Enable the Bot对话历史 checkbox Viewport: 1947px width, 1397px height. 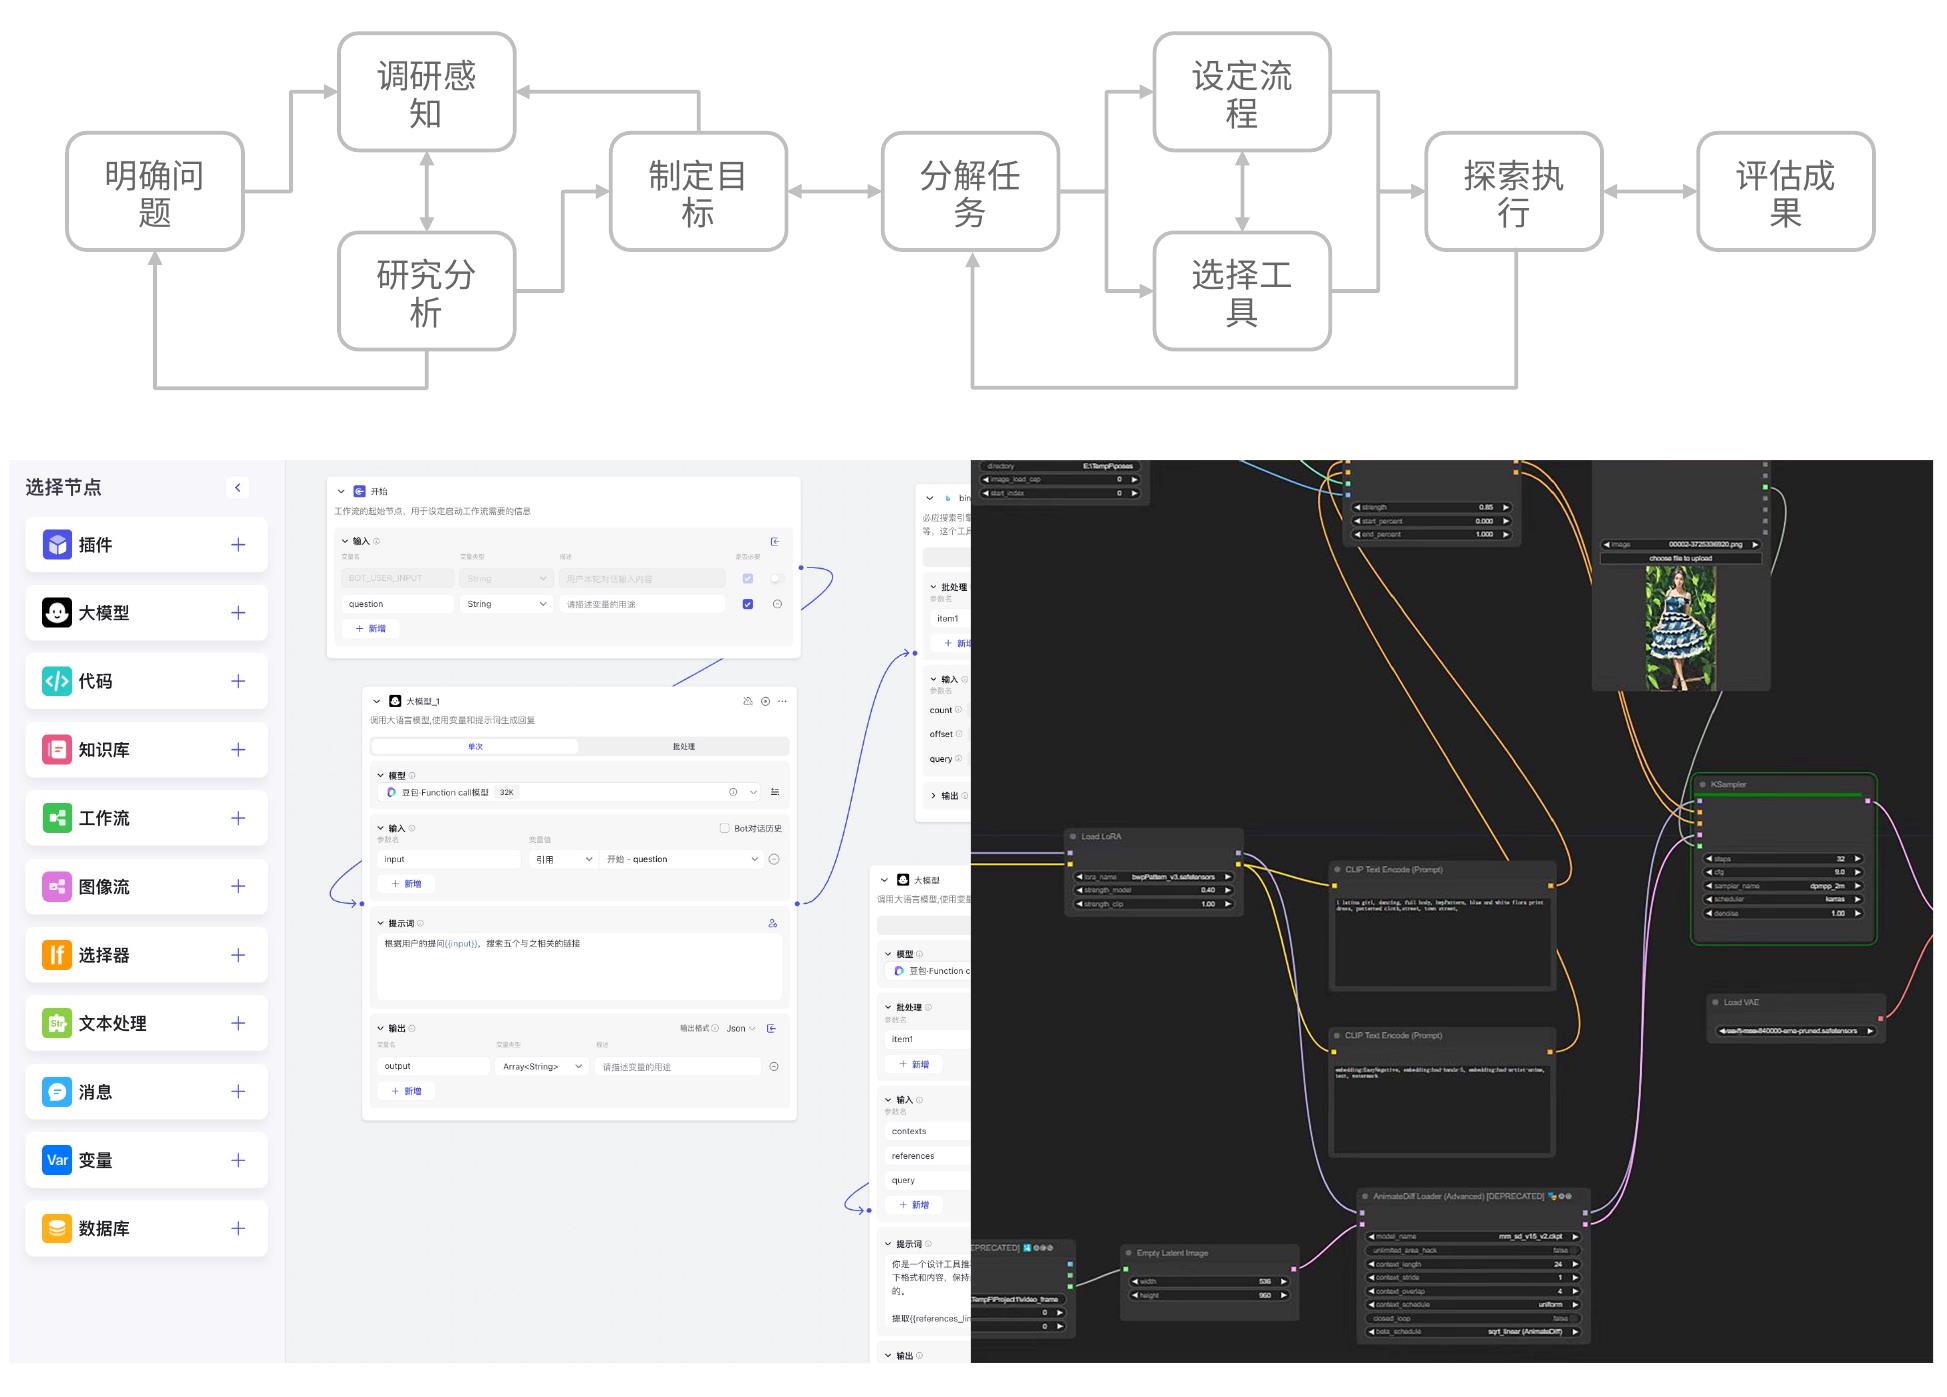tap(725, 828)
